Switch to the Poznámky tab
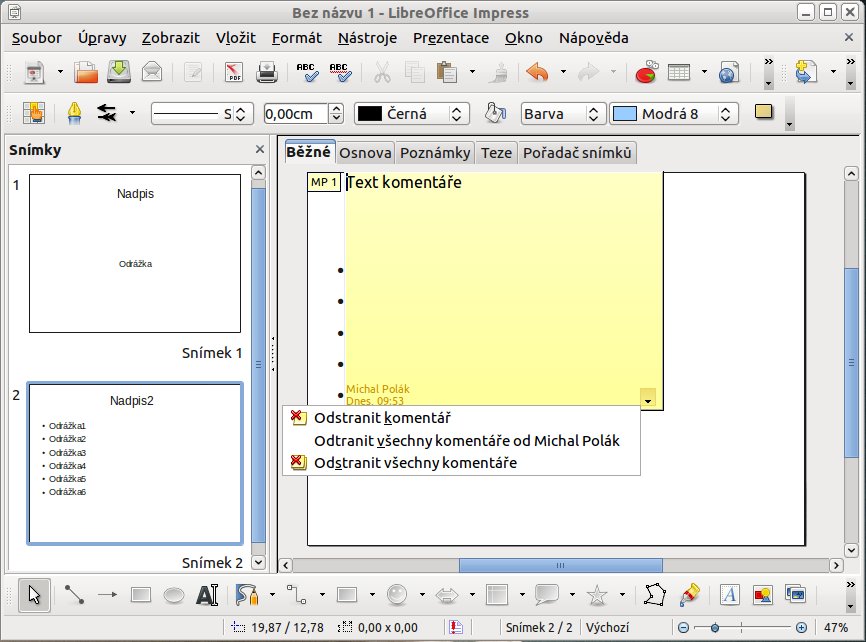Image resolution: width=866 pixels, height=642 pixels. pos(435,153)
